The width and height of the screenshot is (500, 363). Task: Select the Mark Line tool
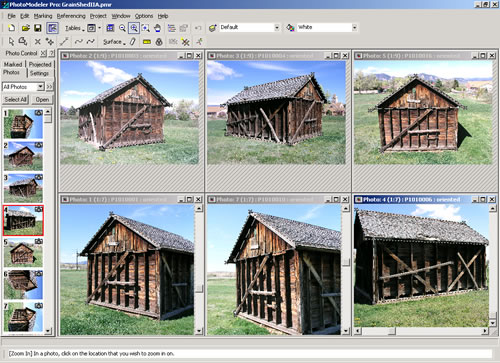click(64, 42)
